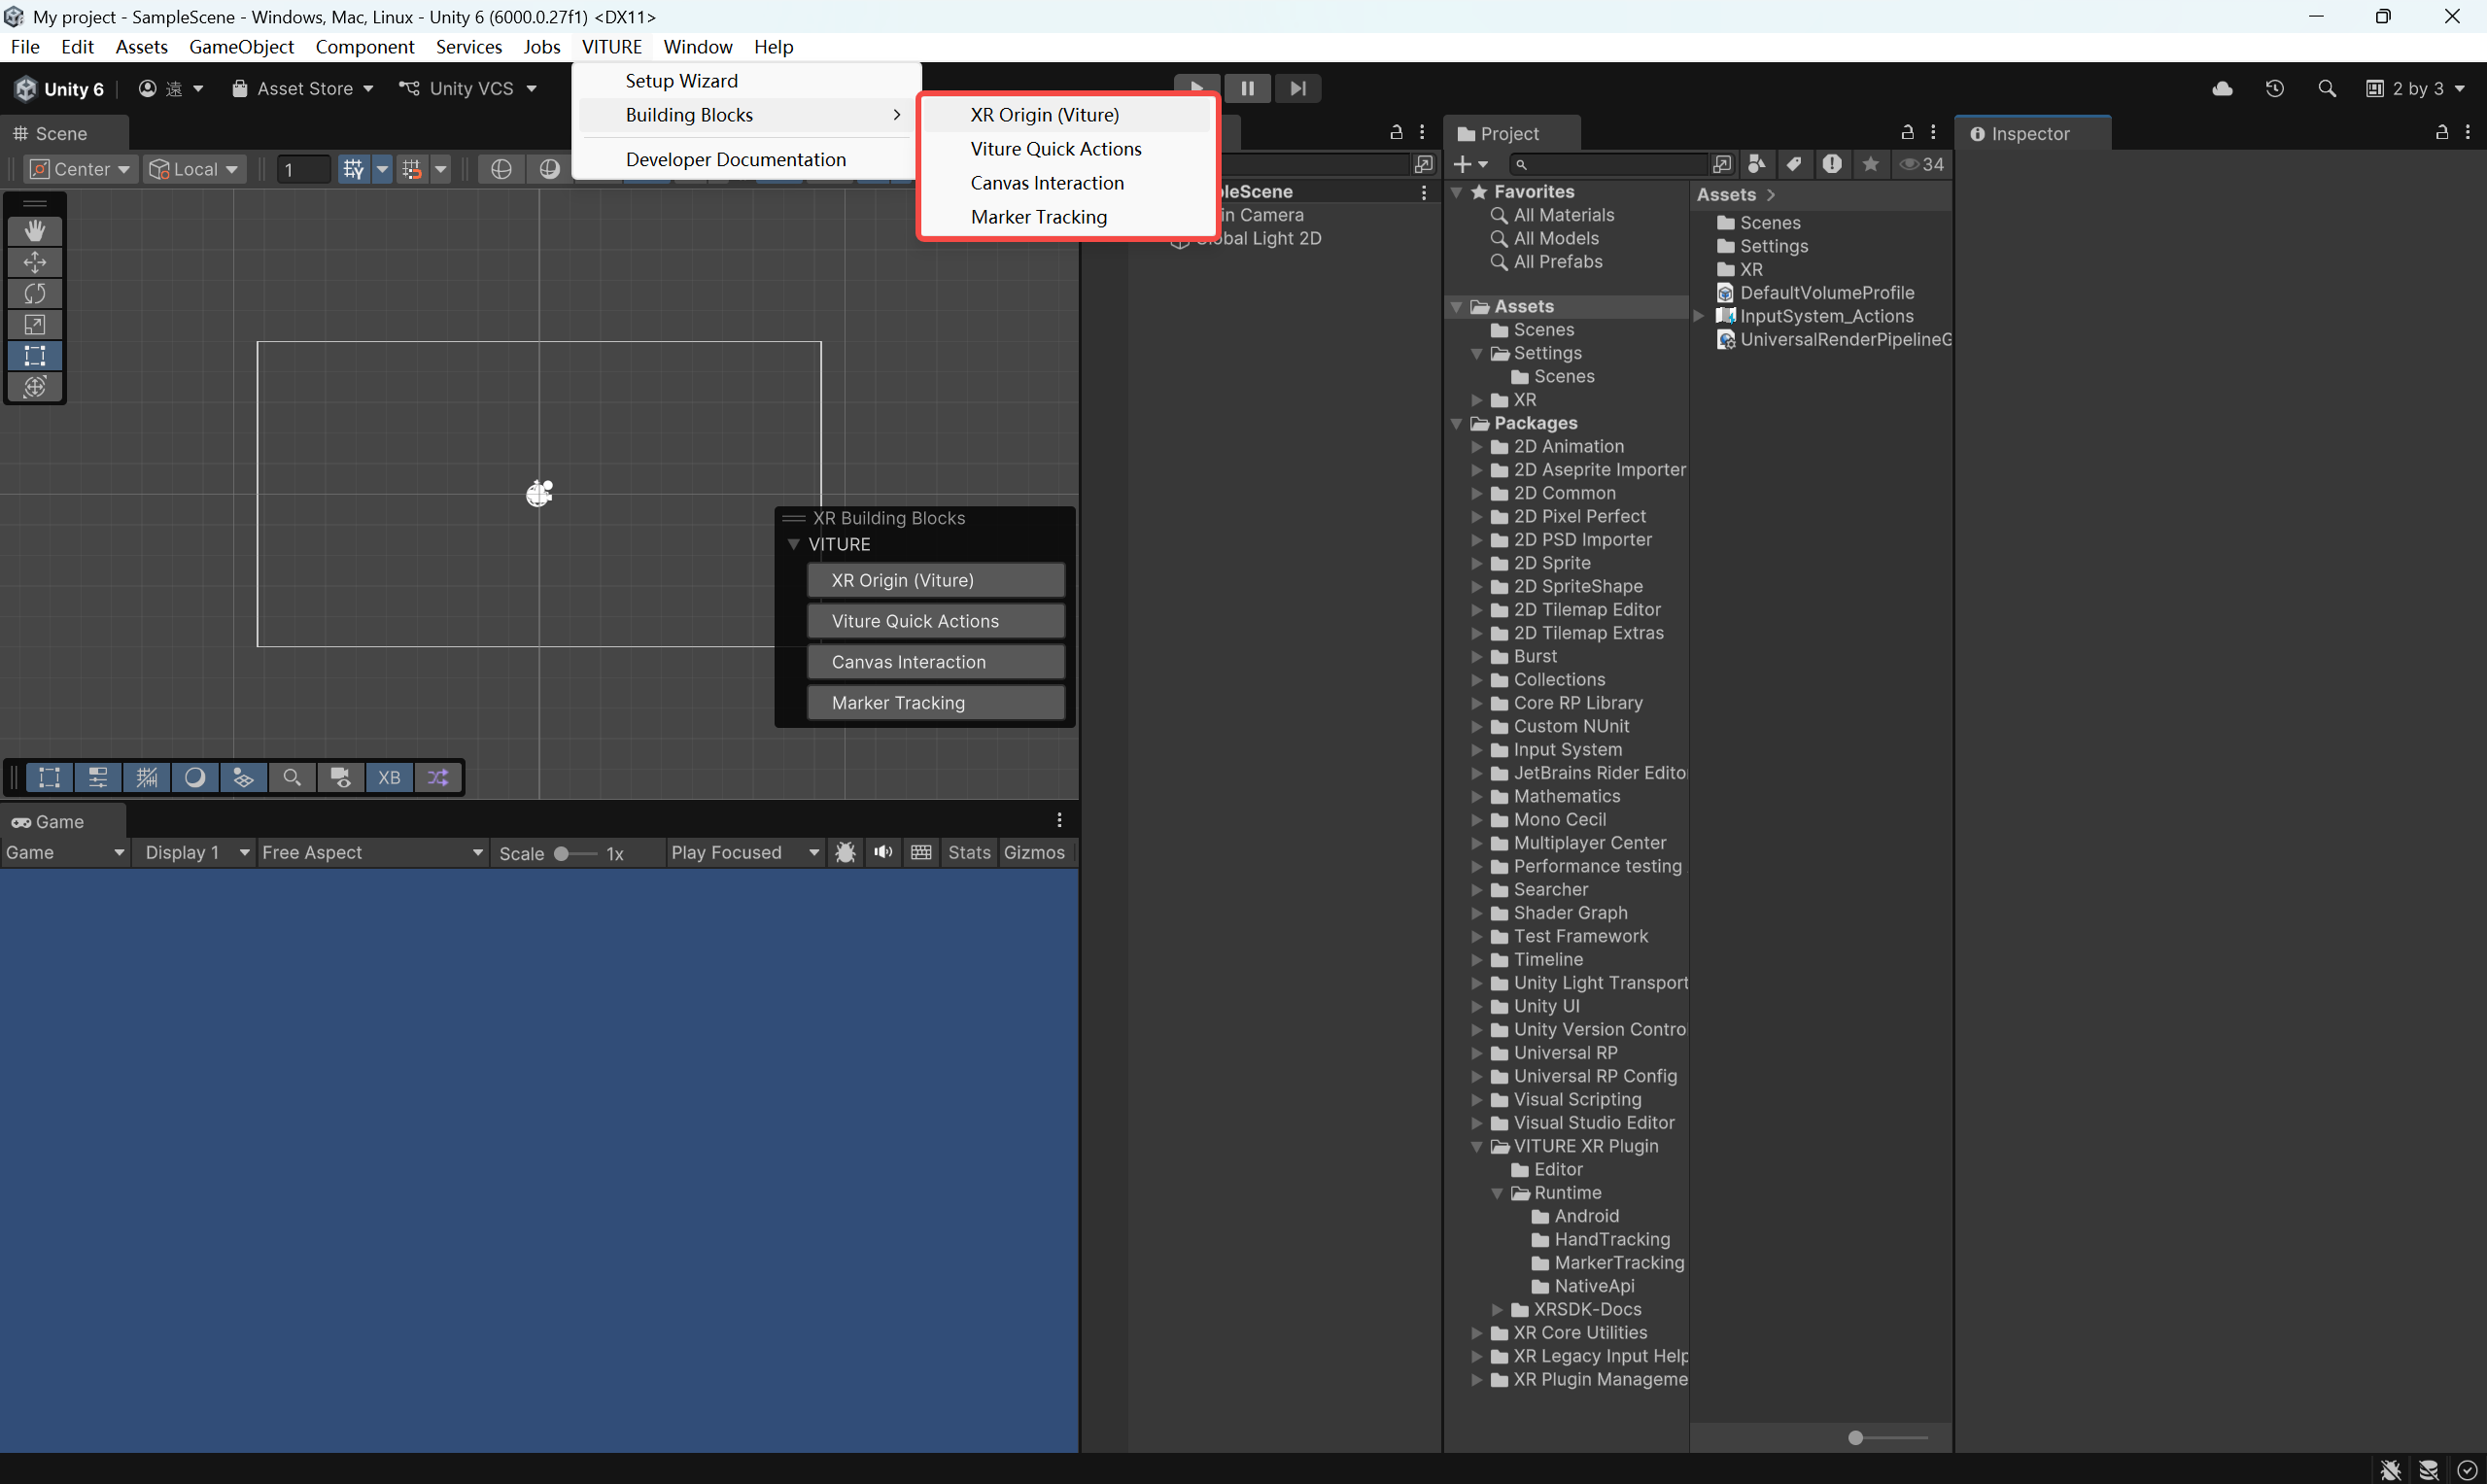Open the Local rotation dropdown

[x=193, y=169]
